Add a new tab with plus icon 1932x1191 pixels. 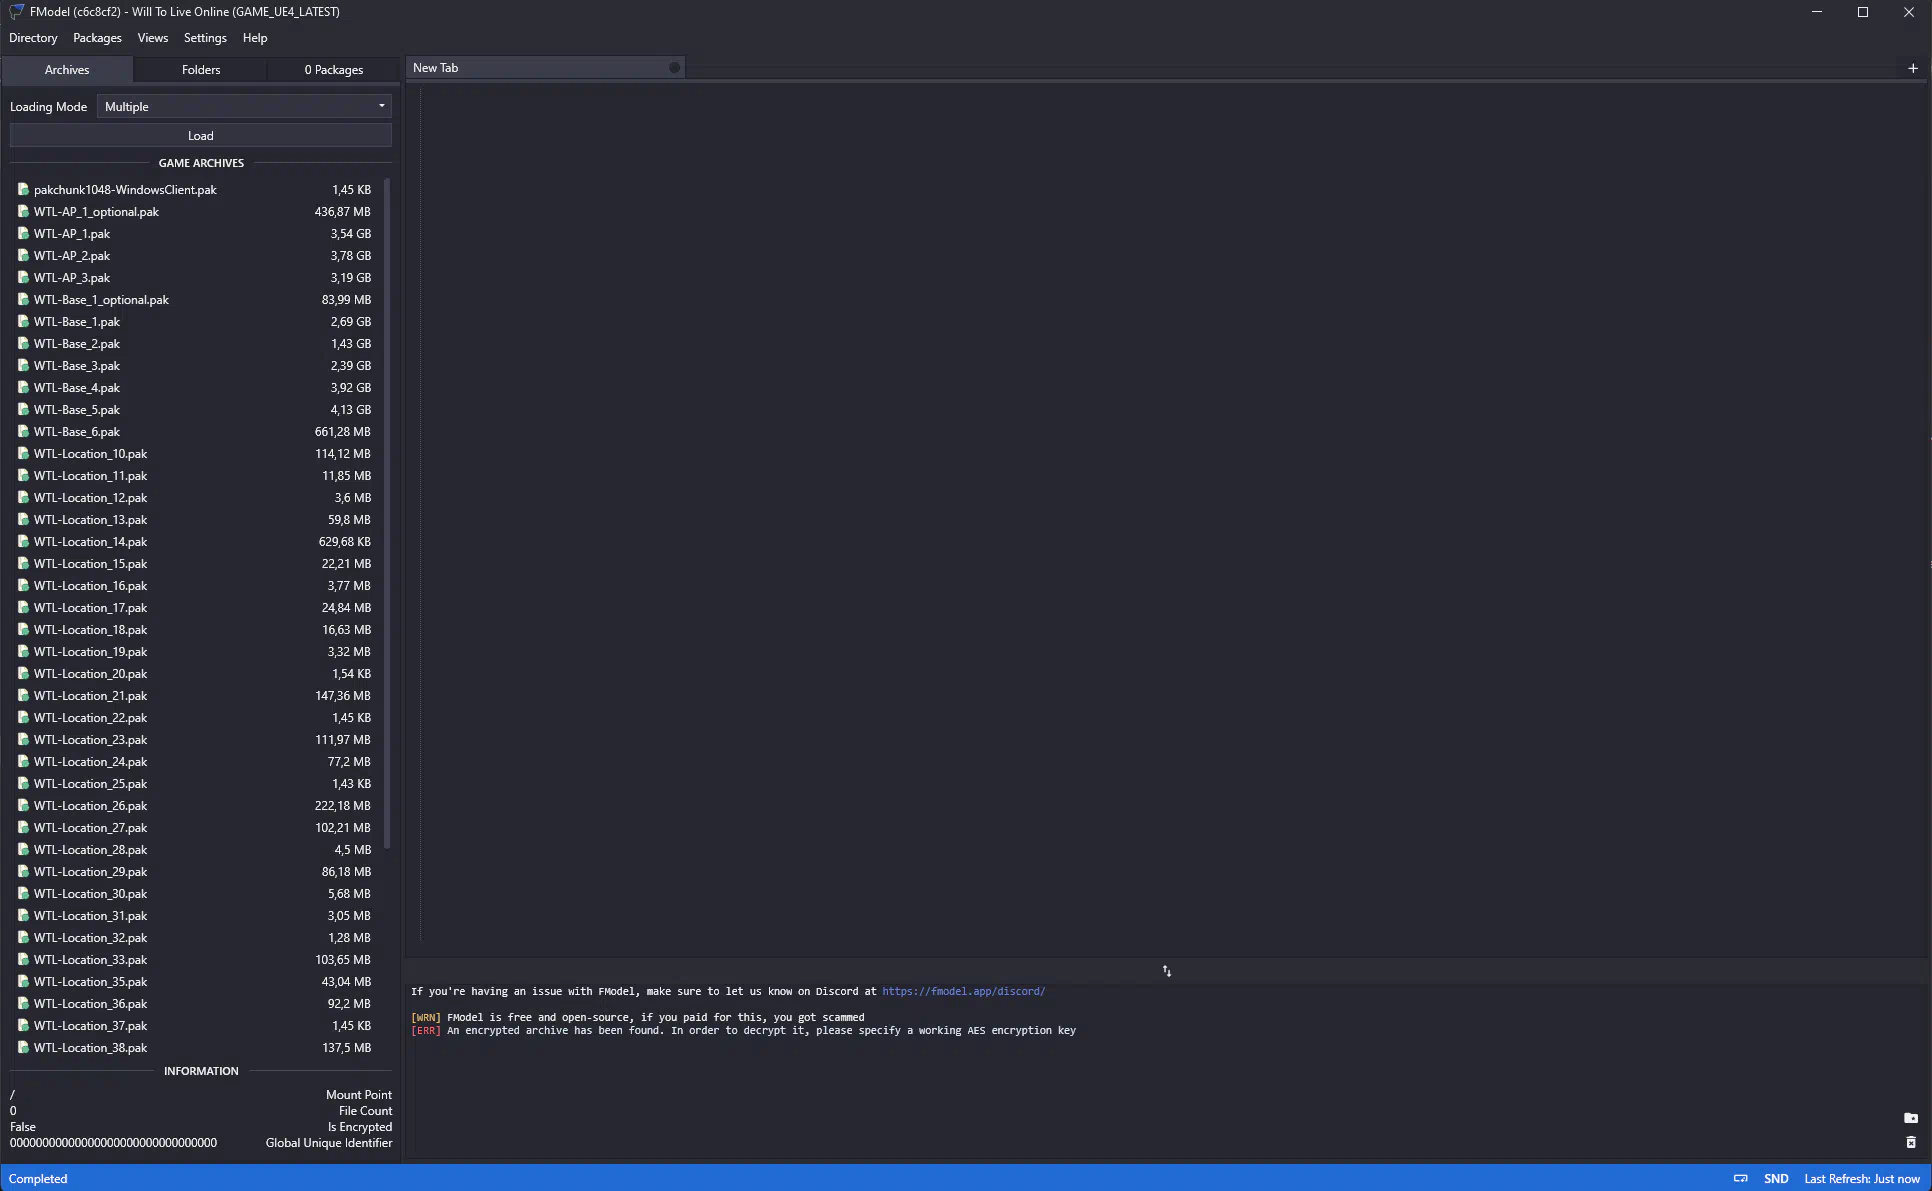(x=1912, y=68)
